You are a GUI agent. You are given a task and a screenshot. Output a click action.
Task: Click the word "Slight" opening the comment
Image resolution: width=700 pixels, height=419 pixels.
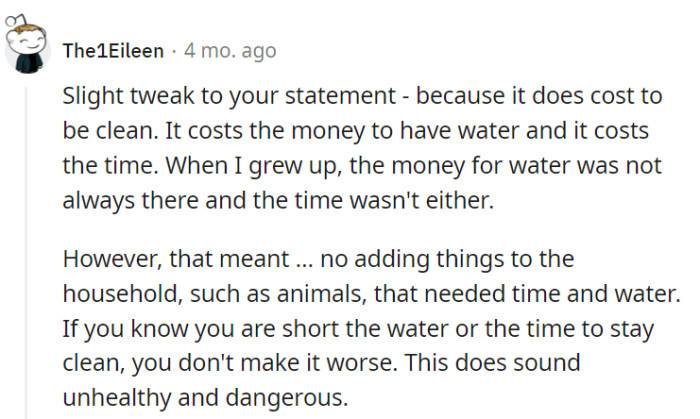point(89,98)
